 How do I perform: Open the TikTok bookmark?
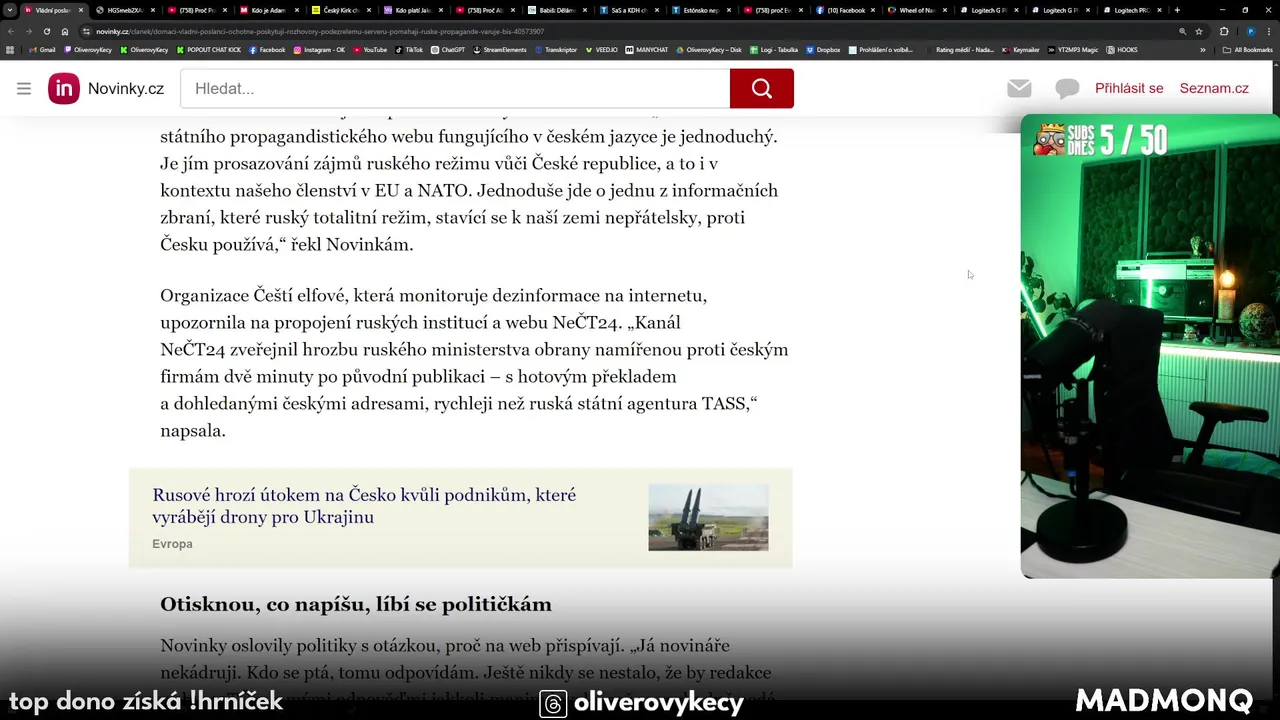(x=409, y=49)
